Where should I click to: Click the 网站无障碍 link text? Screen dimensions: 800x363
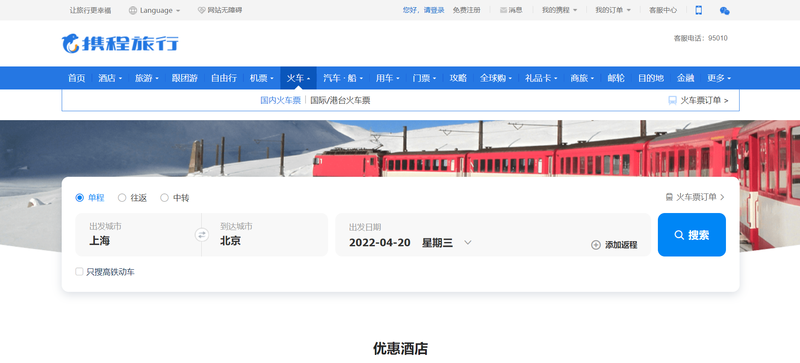tap(225, 10)
